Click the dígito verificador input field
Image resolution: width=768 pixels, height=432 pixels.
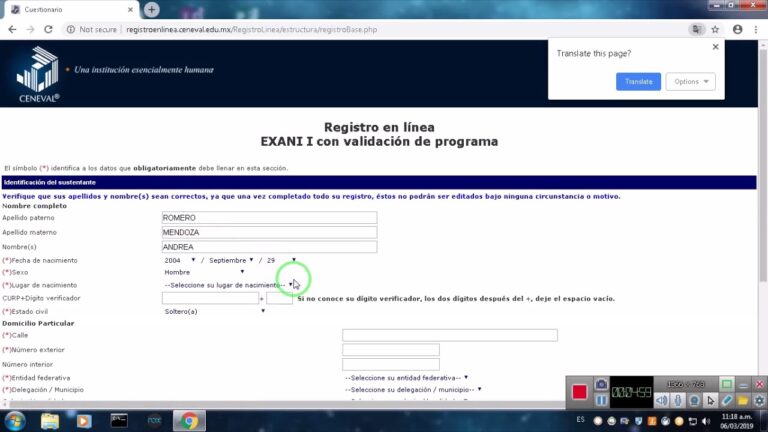[x=280, y=298]
